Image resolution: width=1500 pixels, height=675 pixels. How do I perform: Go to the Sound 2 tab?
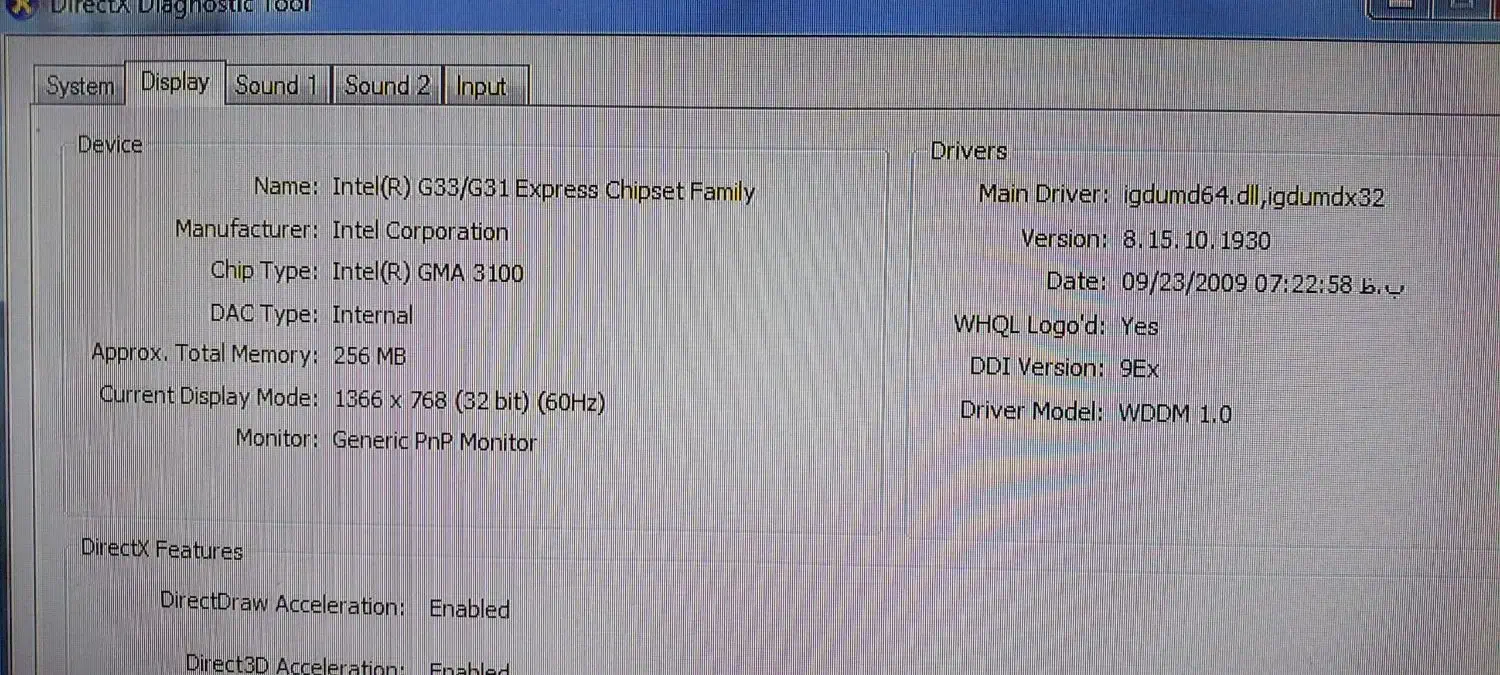(x=387, y=86)
